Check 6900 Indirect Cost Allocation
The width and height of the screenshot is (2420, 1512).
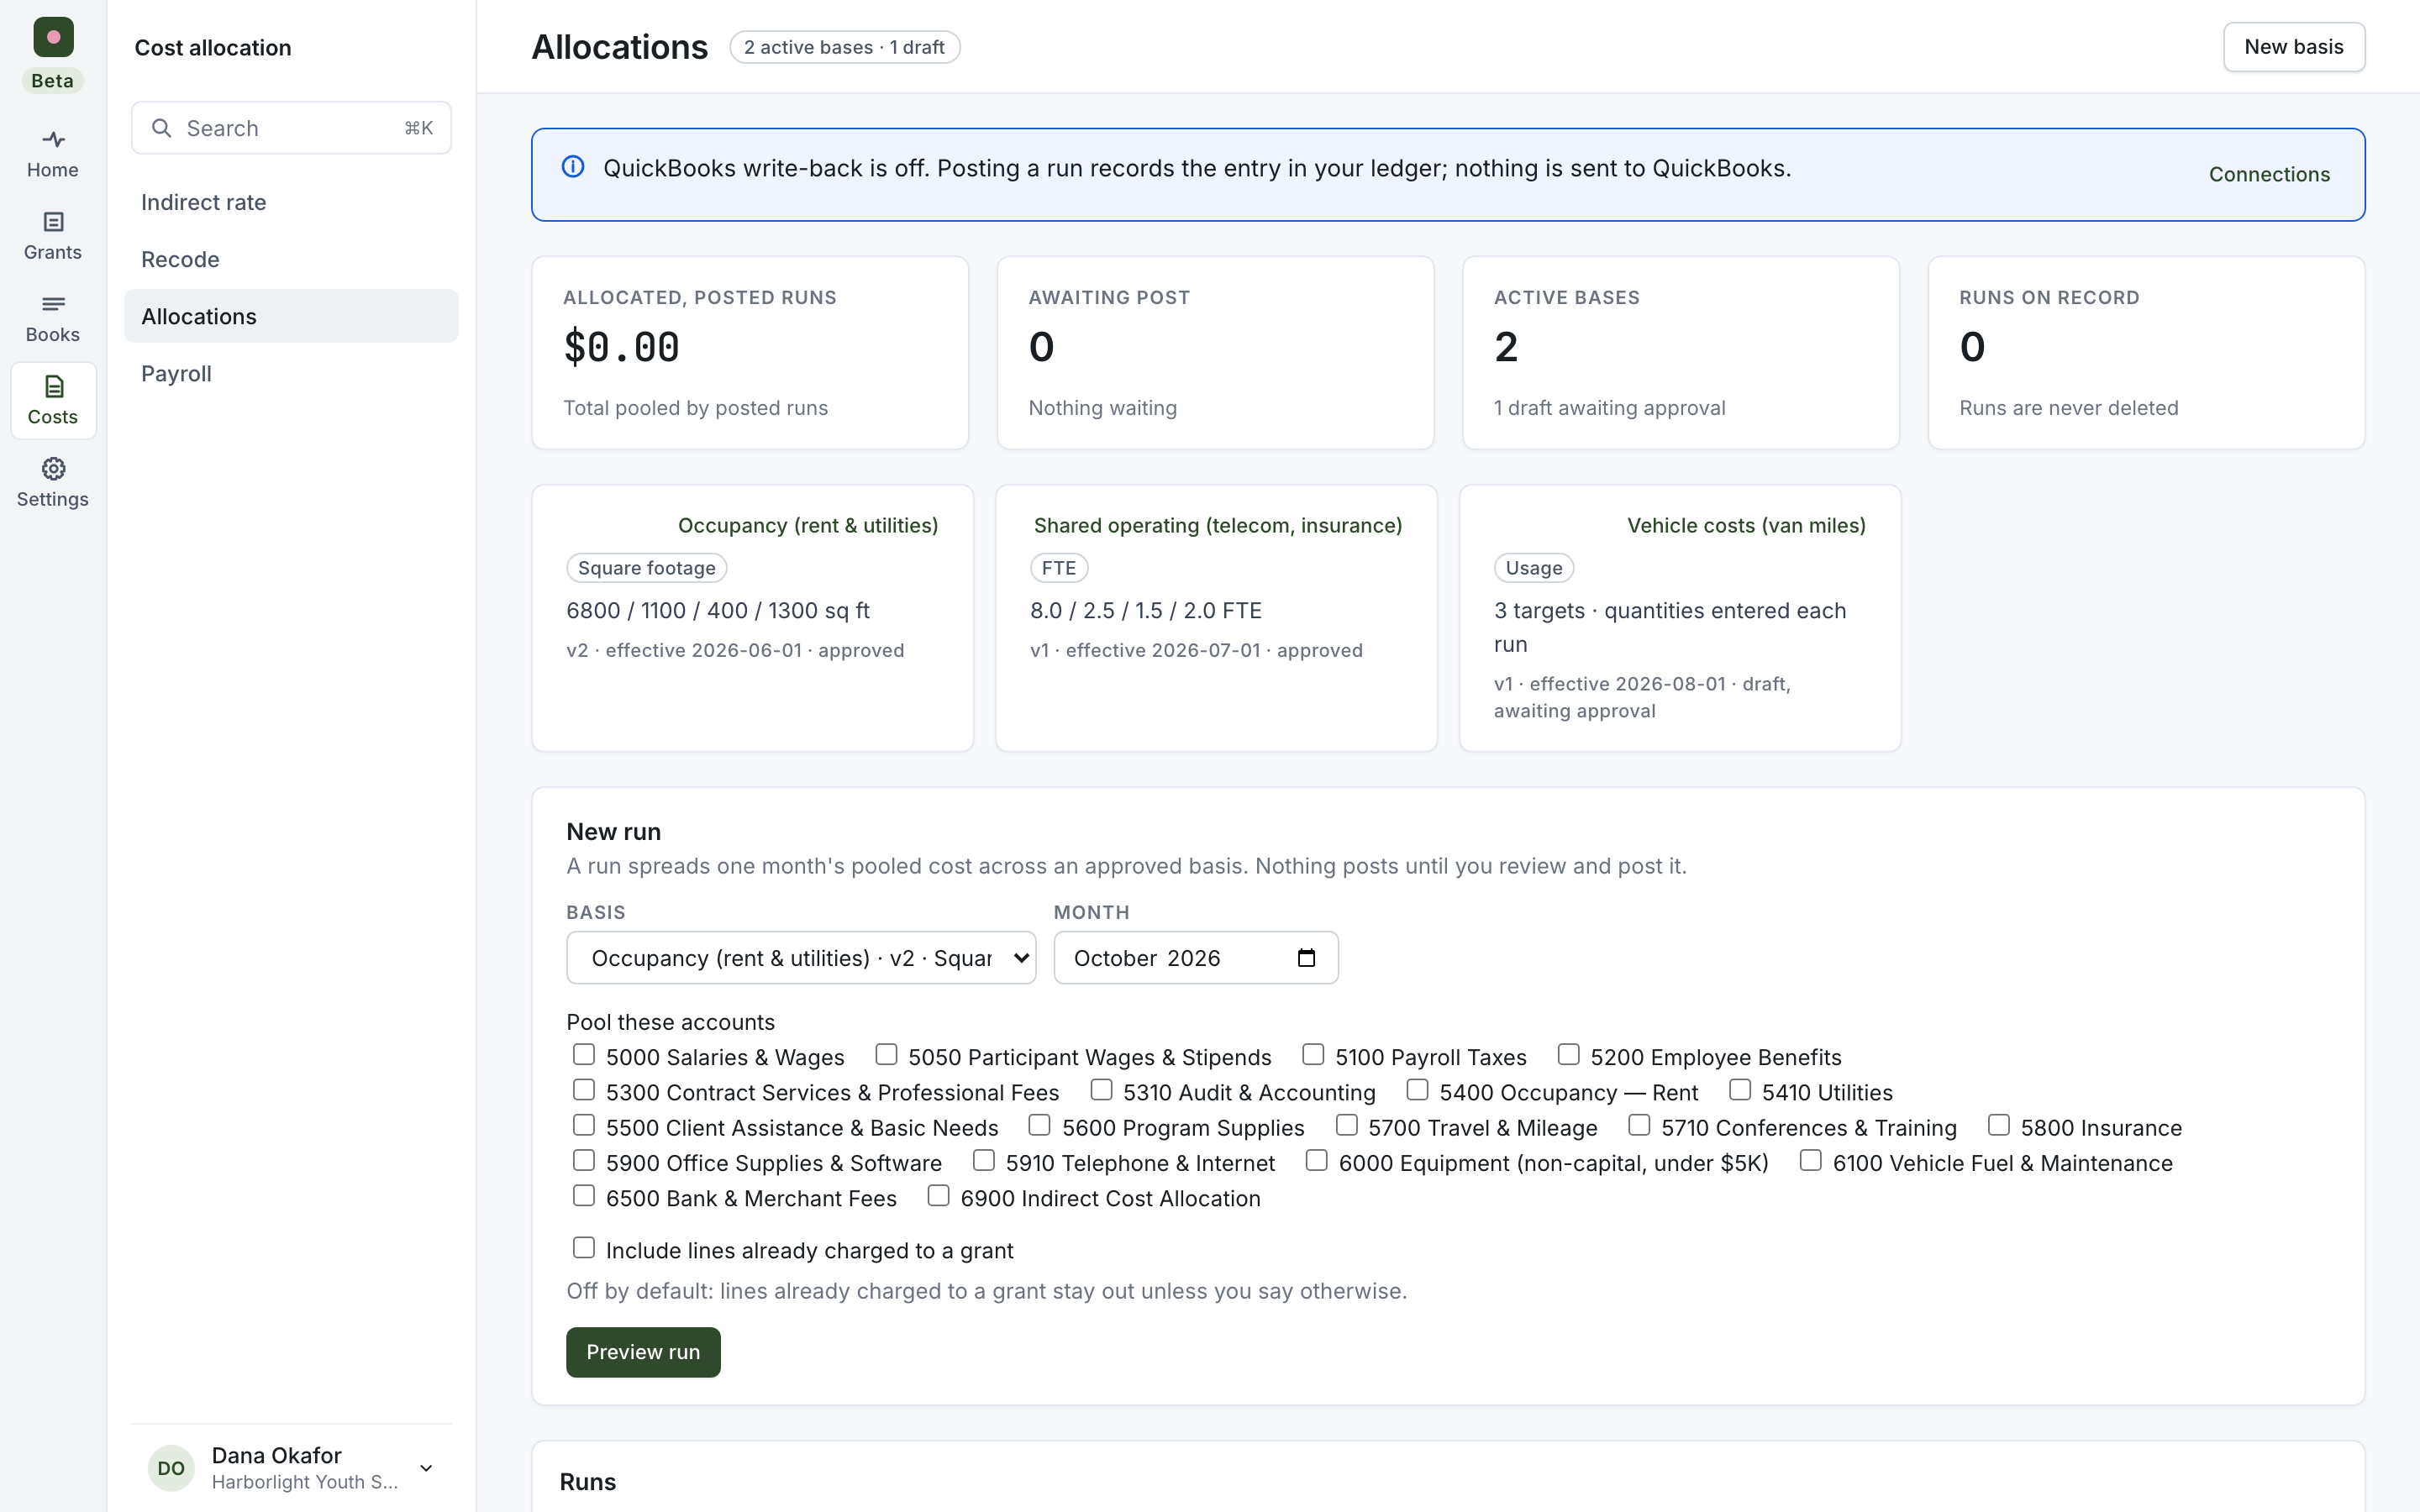[x=938, y=1196]
